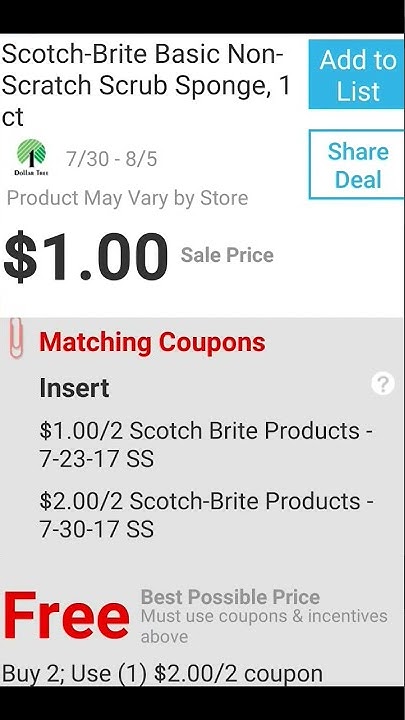The height and width of the screenshot is (720, 405).
Task: Tap the red Free price text
Action: [66, 616]
